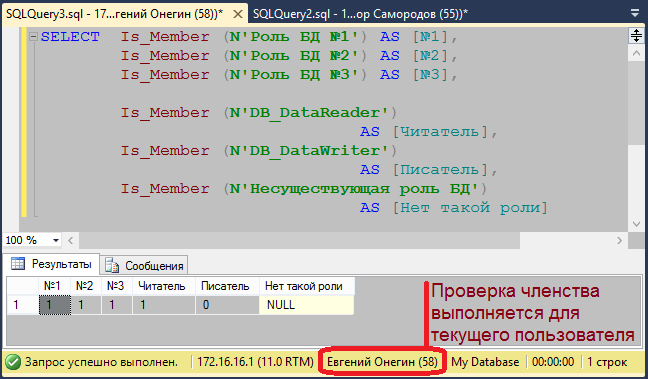Select the Писатель column header
The image size is (648, 379).
[x=227, y=286]
